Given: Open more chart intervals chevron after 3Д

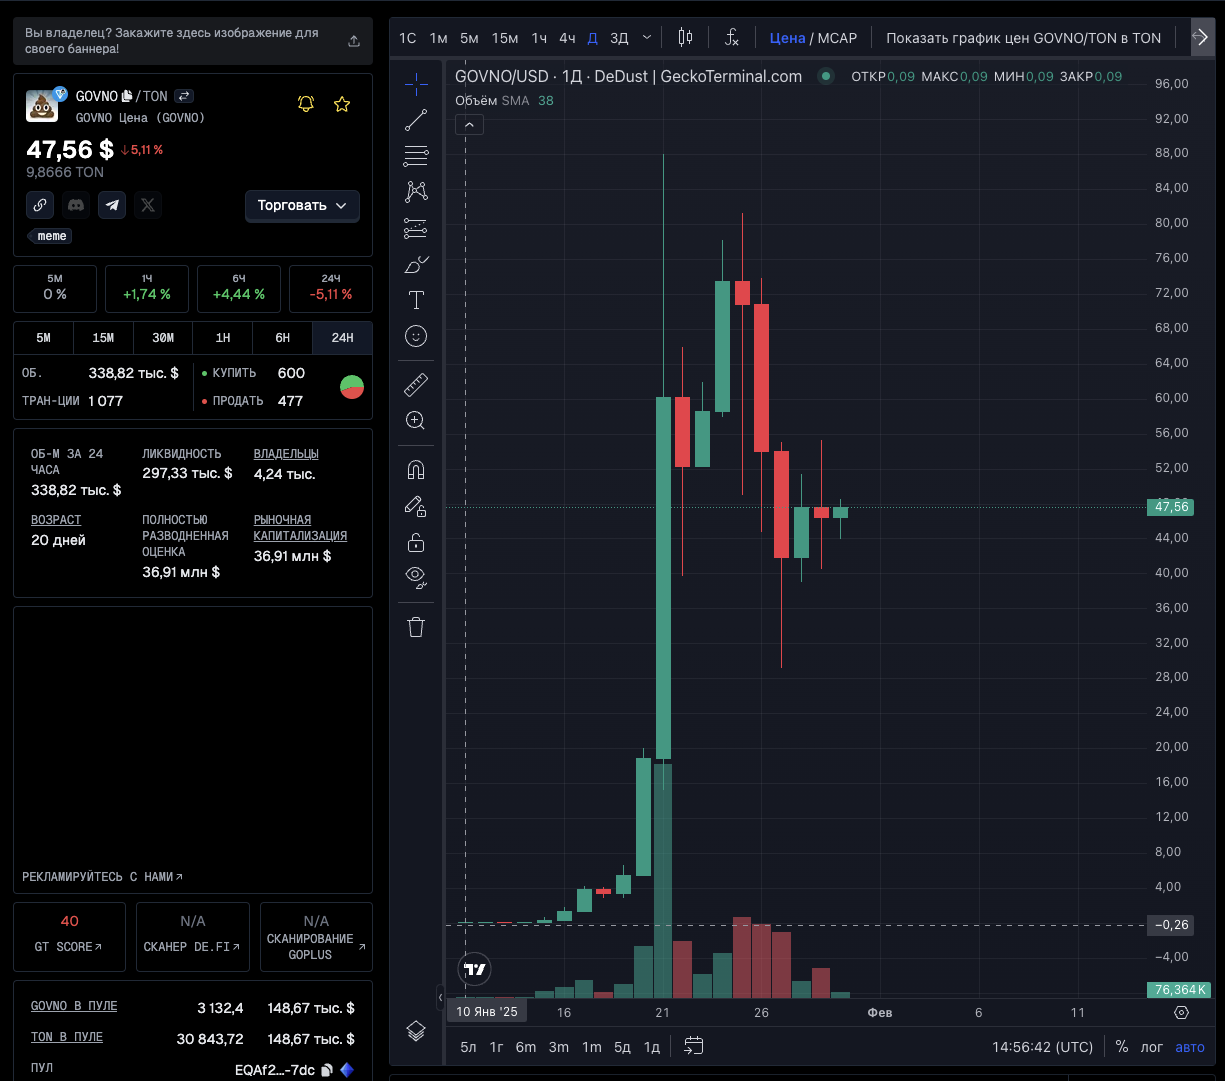Looking at the screenshot, I should 646,38.
